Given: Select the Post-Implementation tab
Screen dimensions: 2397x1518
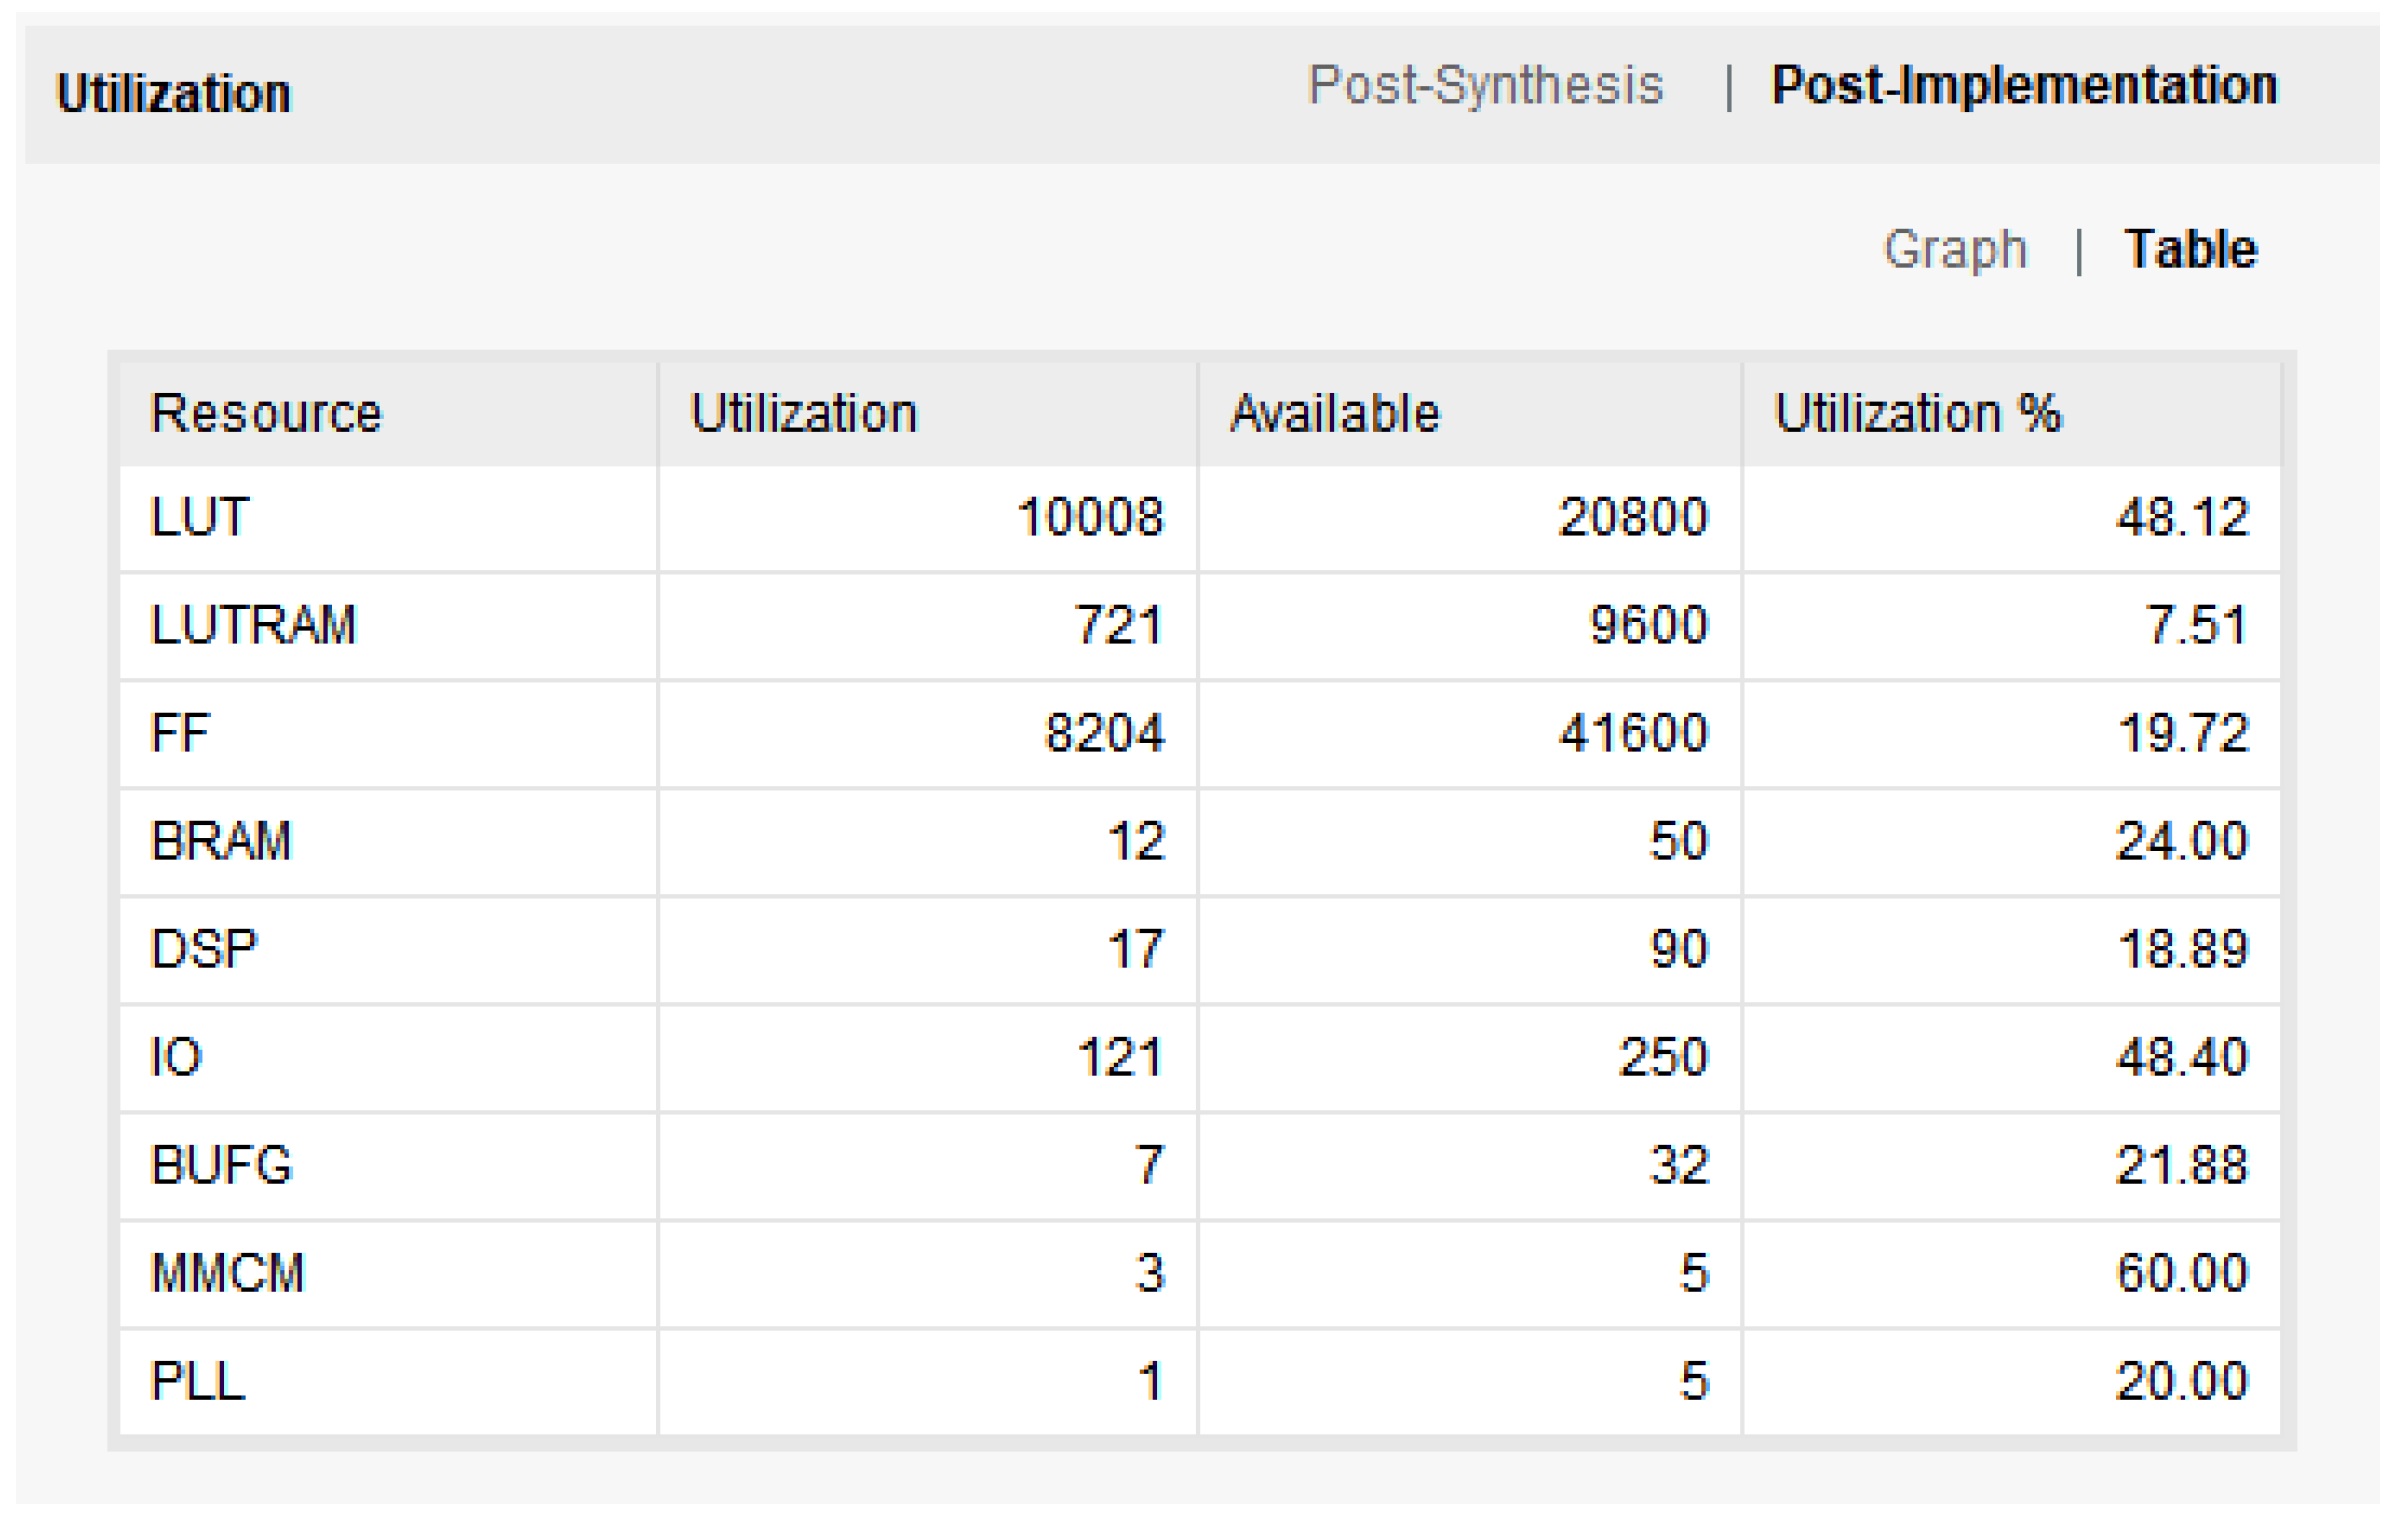Looking at the screenshot, I should 2023,86.
